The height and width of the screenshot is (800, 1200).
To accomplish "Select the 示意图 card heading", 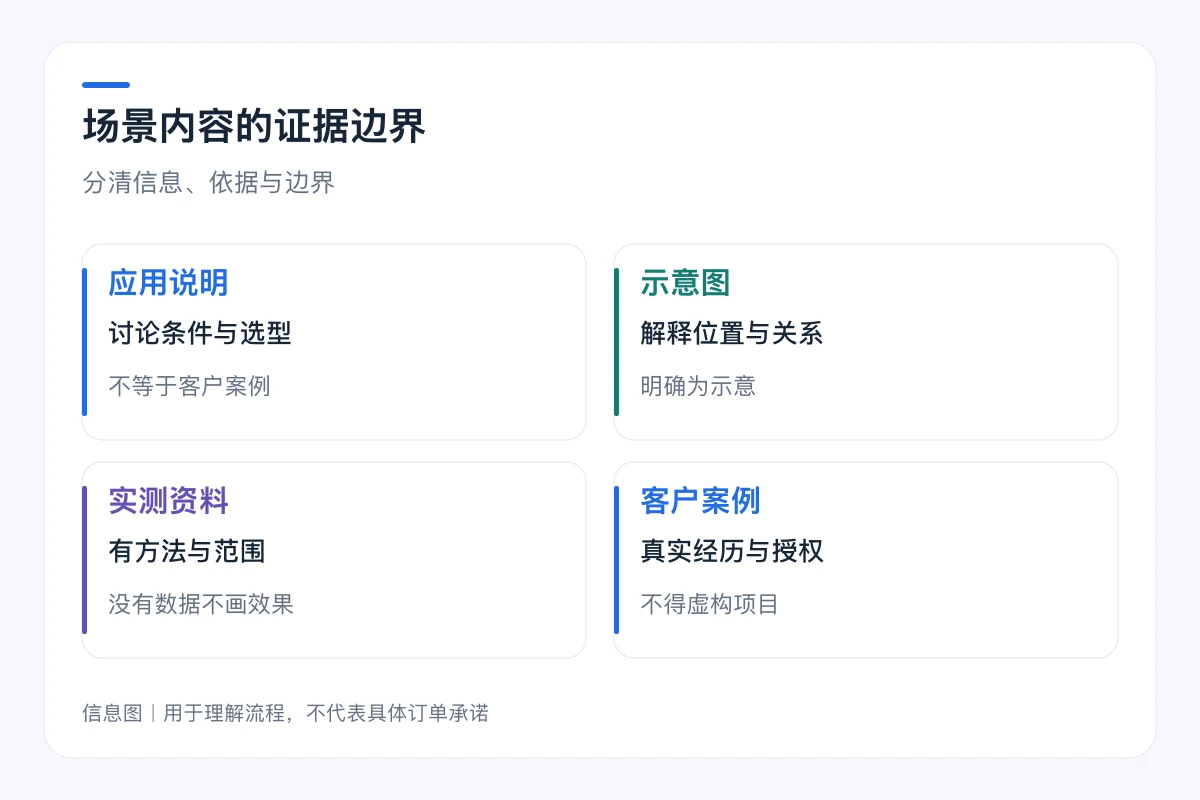I will [685, 283].
